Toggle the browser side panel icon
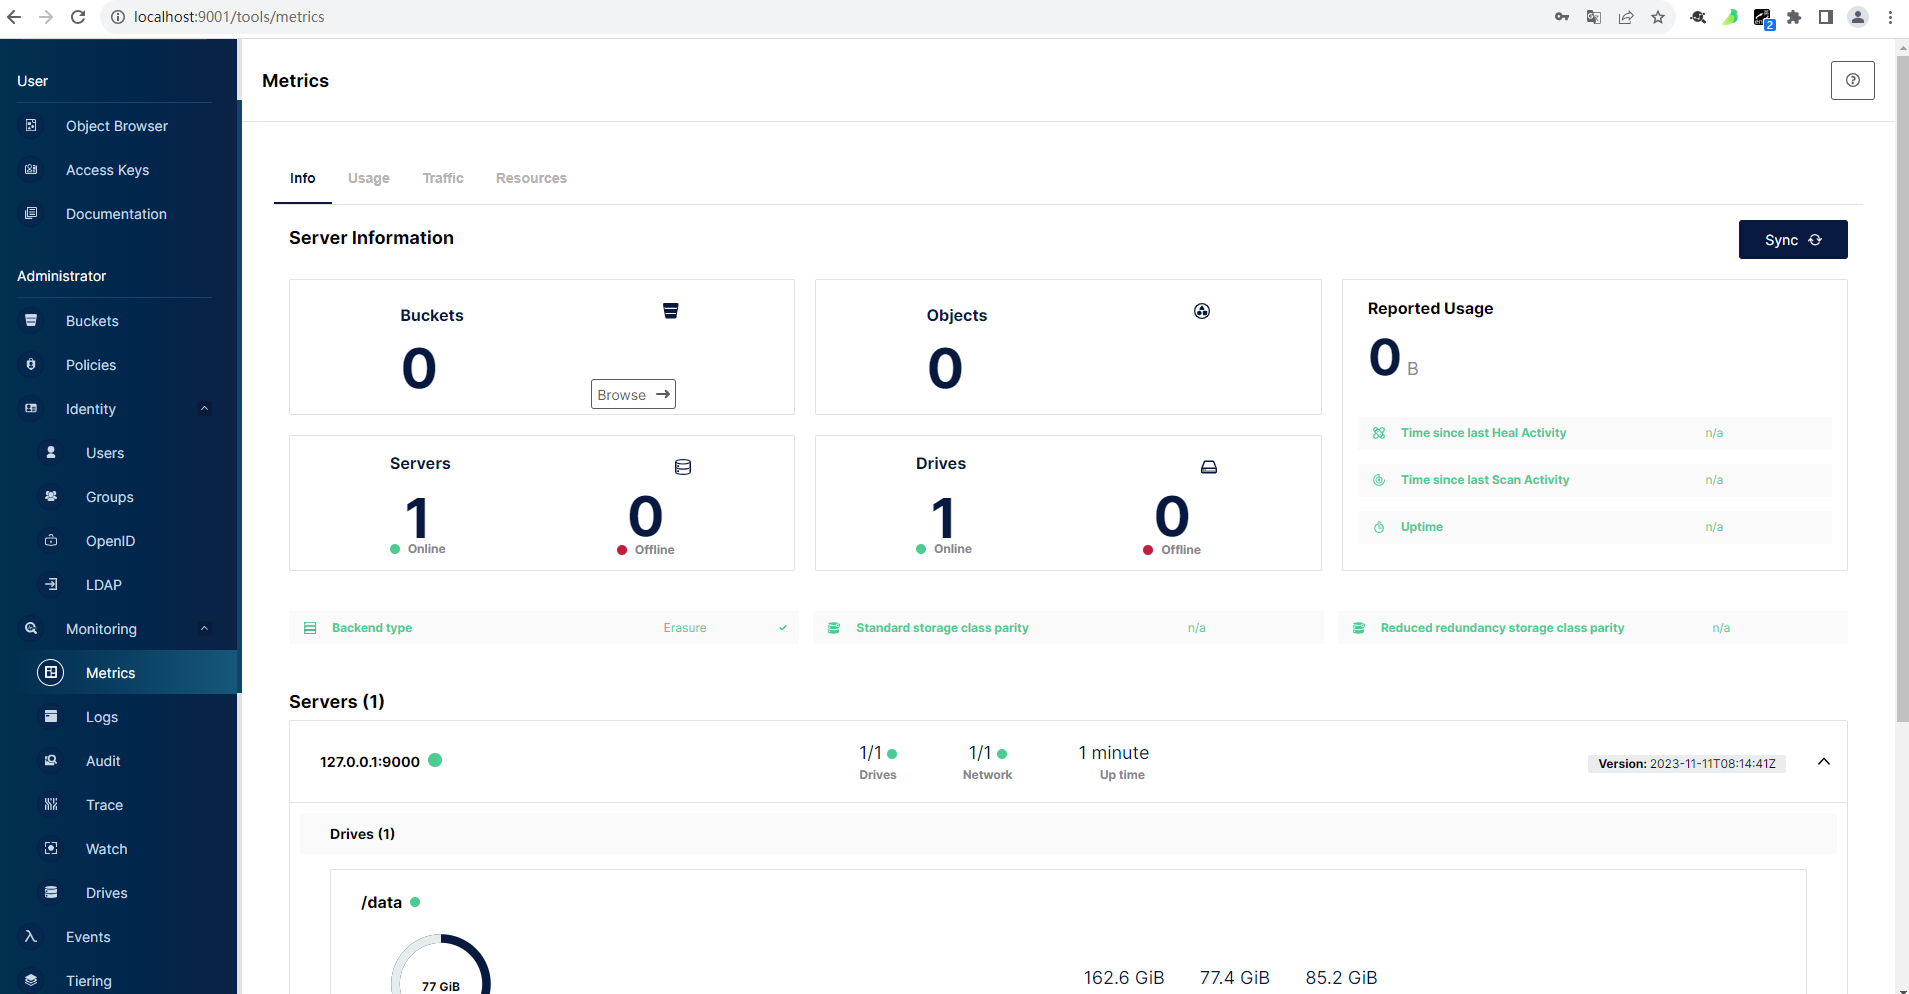 (x=1826, y=17)
